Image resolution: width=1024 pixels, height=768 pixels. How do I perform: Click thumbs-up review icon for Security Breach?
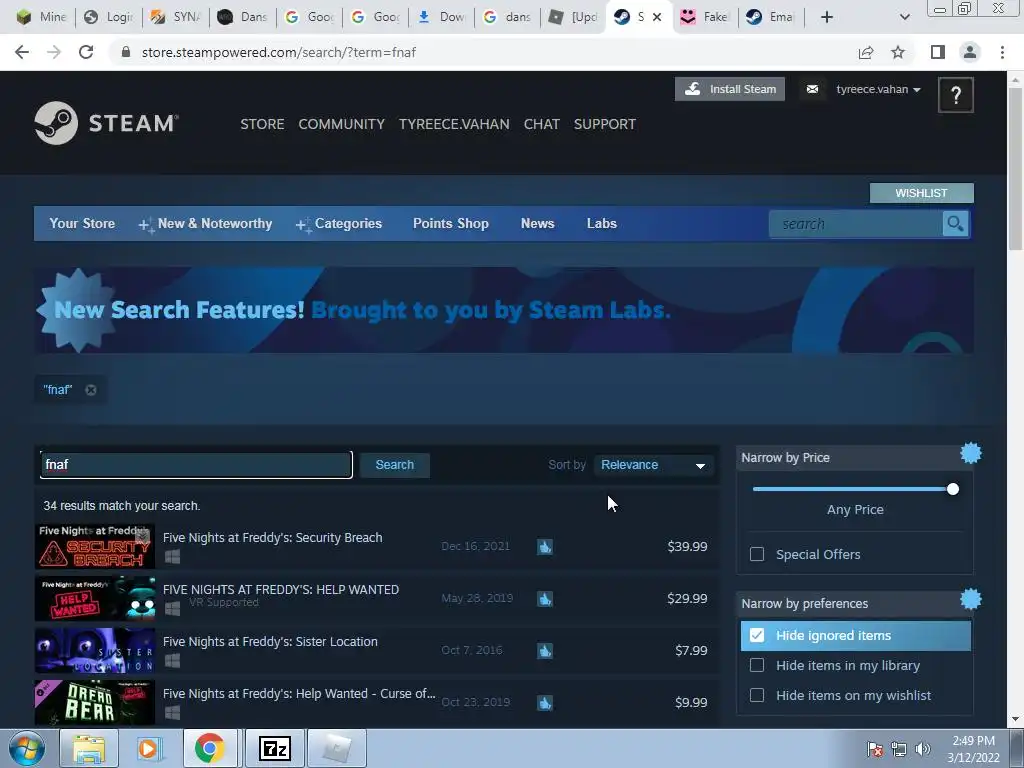click(545, 547)
